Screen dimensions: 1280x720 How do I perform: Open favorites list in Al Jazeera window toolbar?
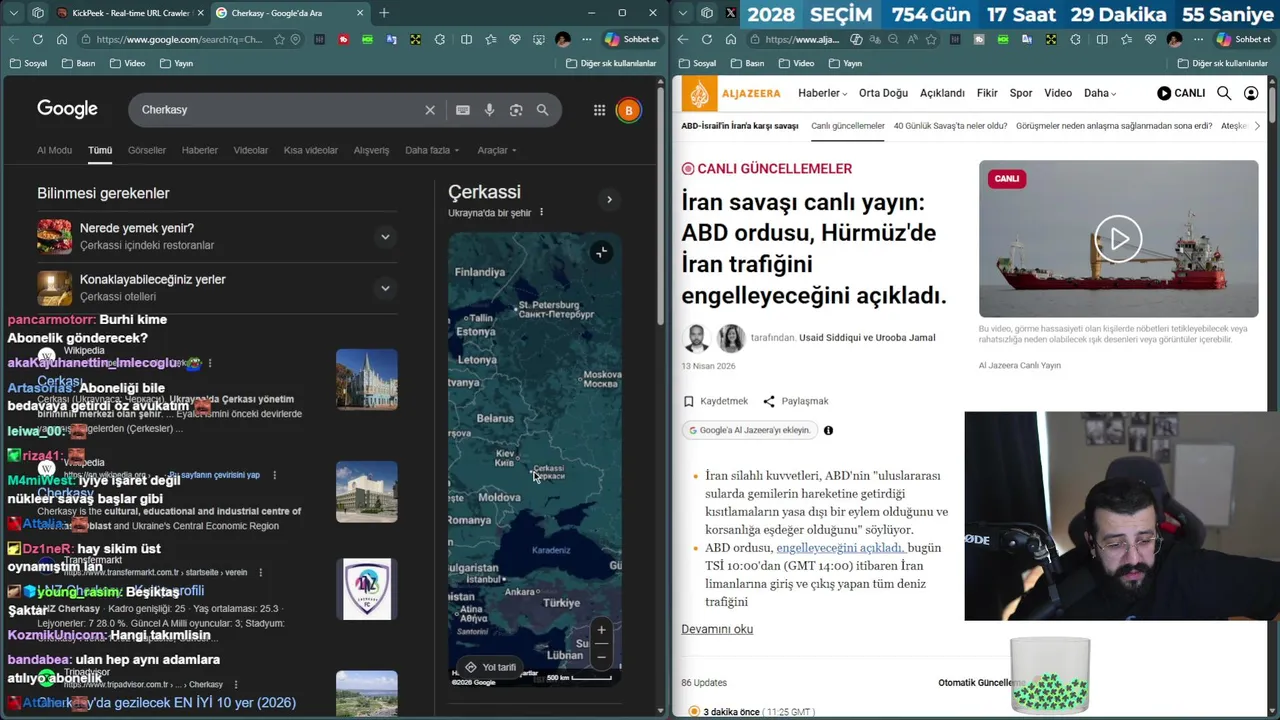[1126, 39]
